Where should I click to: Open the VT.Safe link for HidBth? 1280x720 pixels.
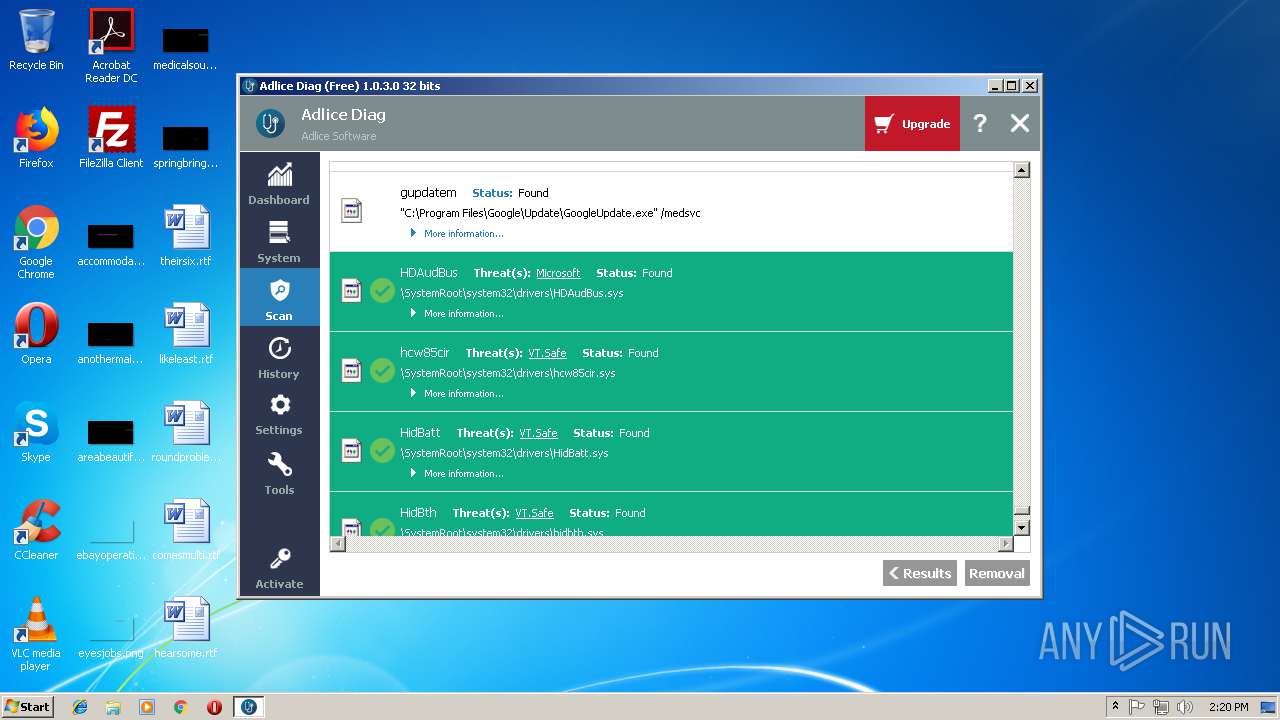click(534, 513)
